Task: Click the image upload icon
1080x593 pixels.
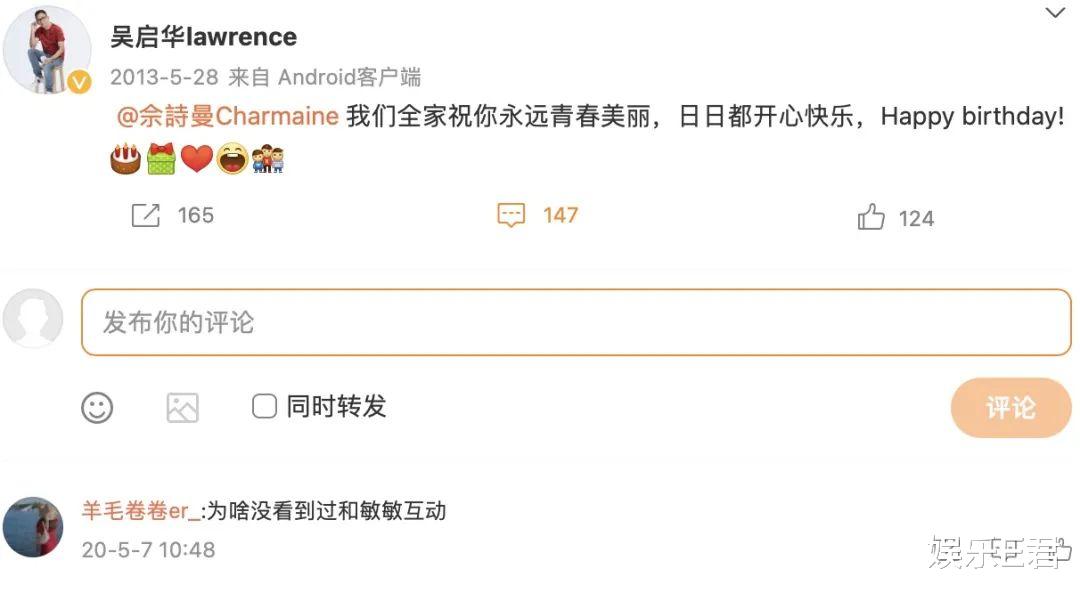Action: click(x=182, y=408)
